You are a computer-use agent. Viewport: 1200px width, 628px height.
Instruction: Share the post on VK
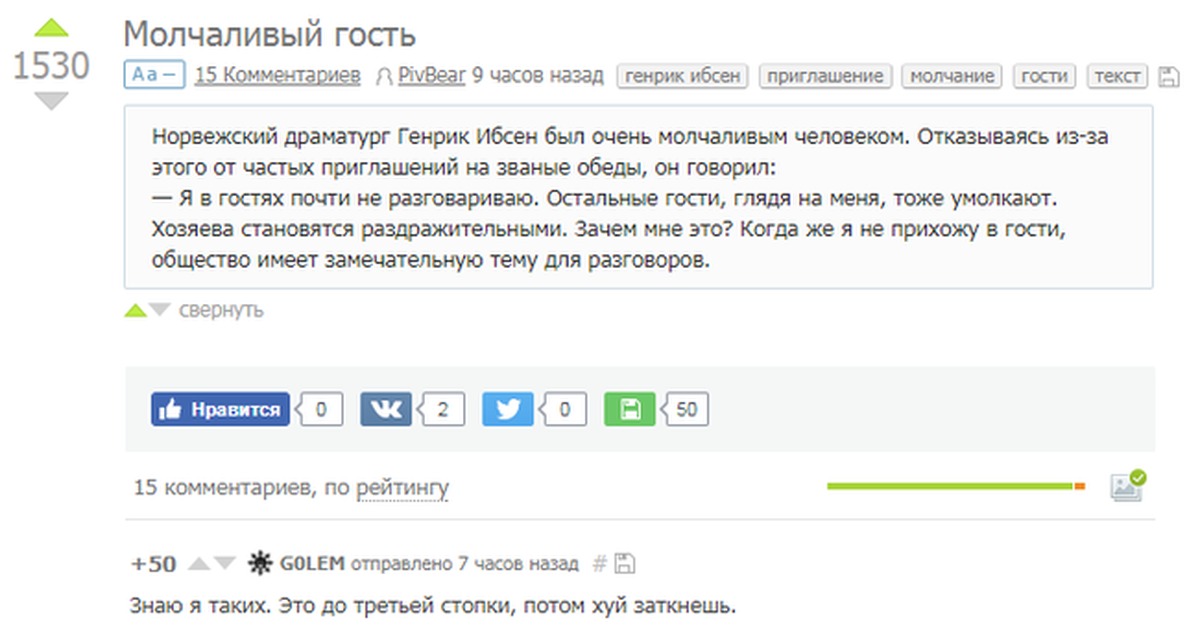(x=386, y=409)
